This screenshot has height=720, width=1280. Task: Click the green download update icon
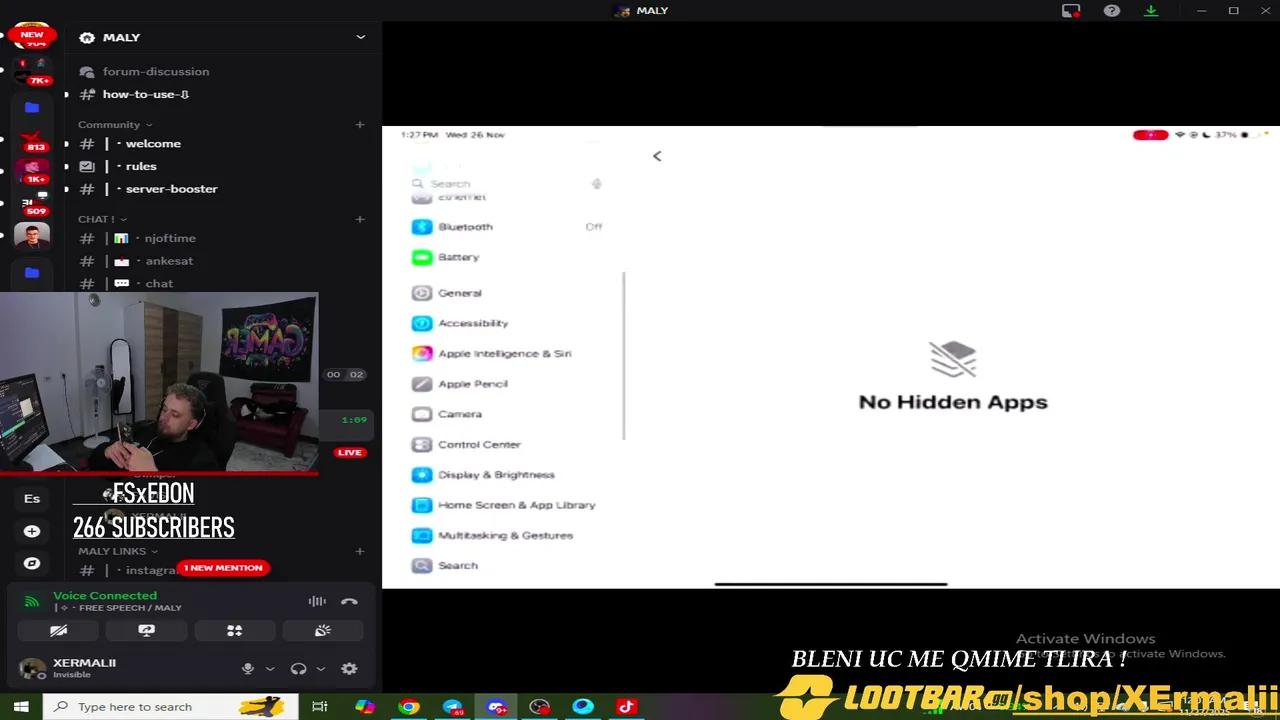[1151, 11]
